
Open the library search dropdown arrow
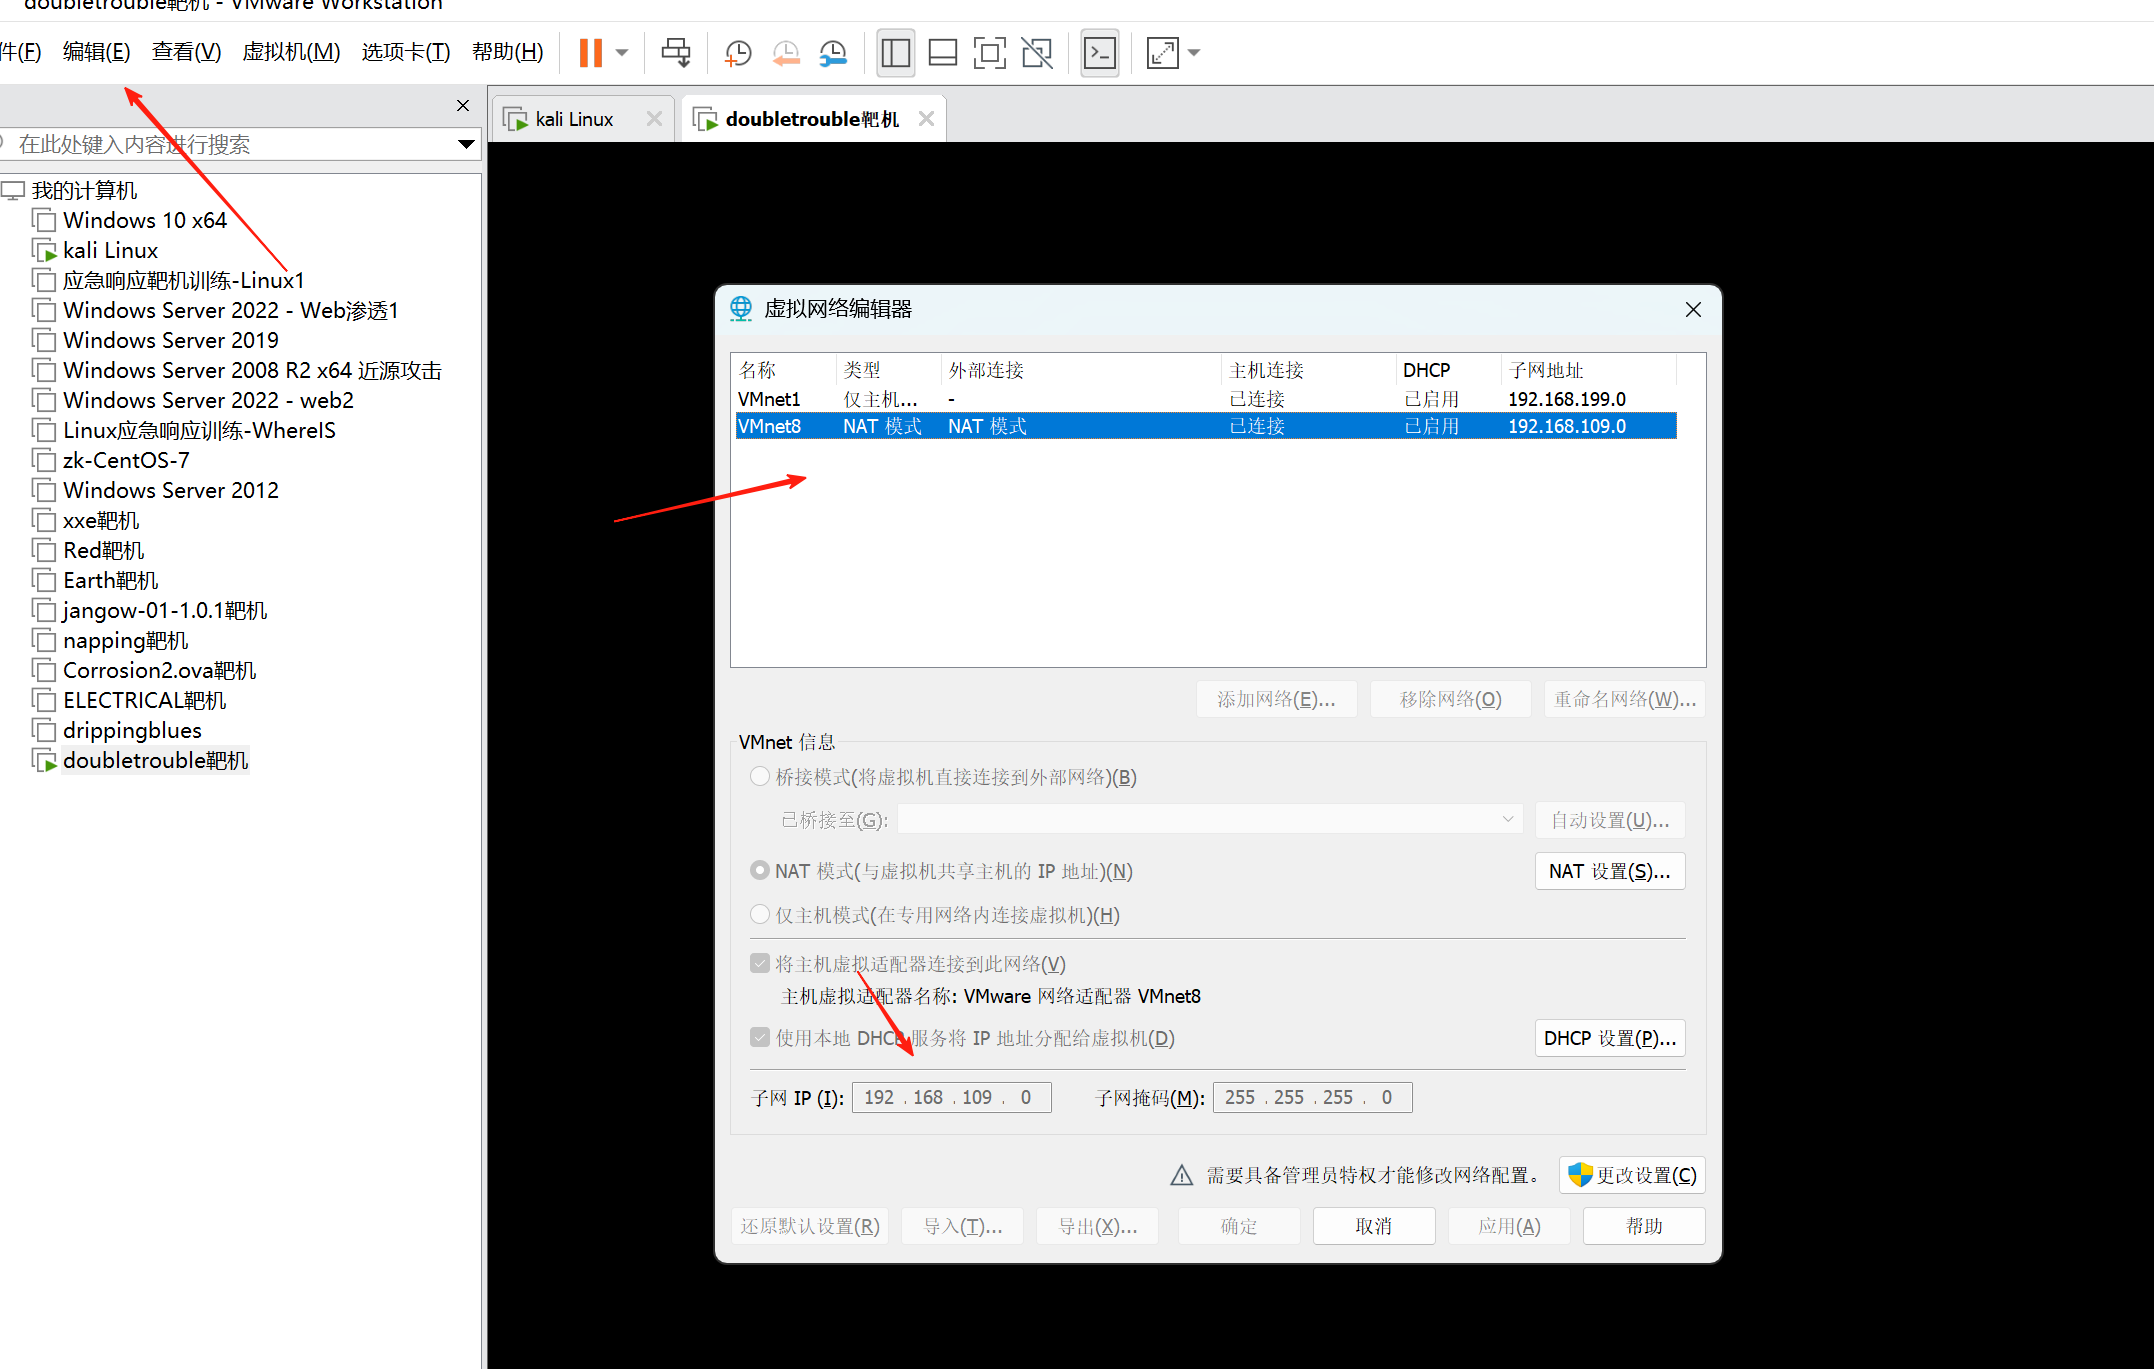466,144
